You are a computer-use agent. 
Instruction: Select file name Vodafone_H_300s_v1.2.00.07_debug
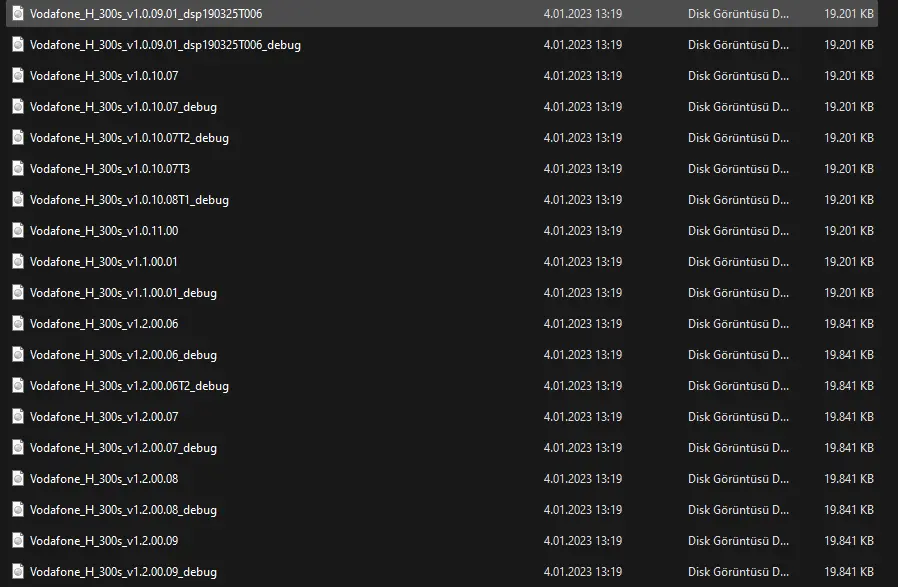pos(123,447)
